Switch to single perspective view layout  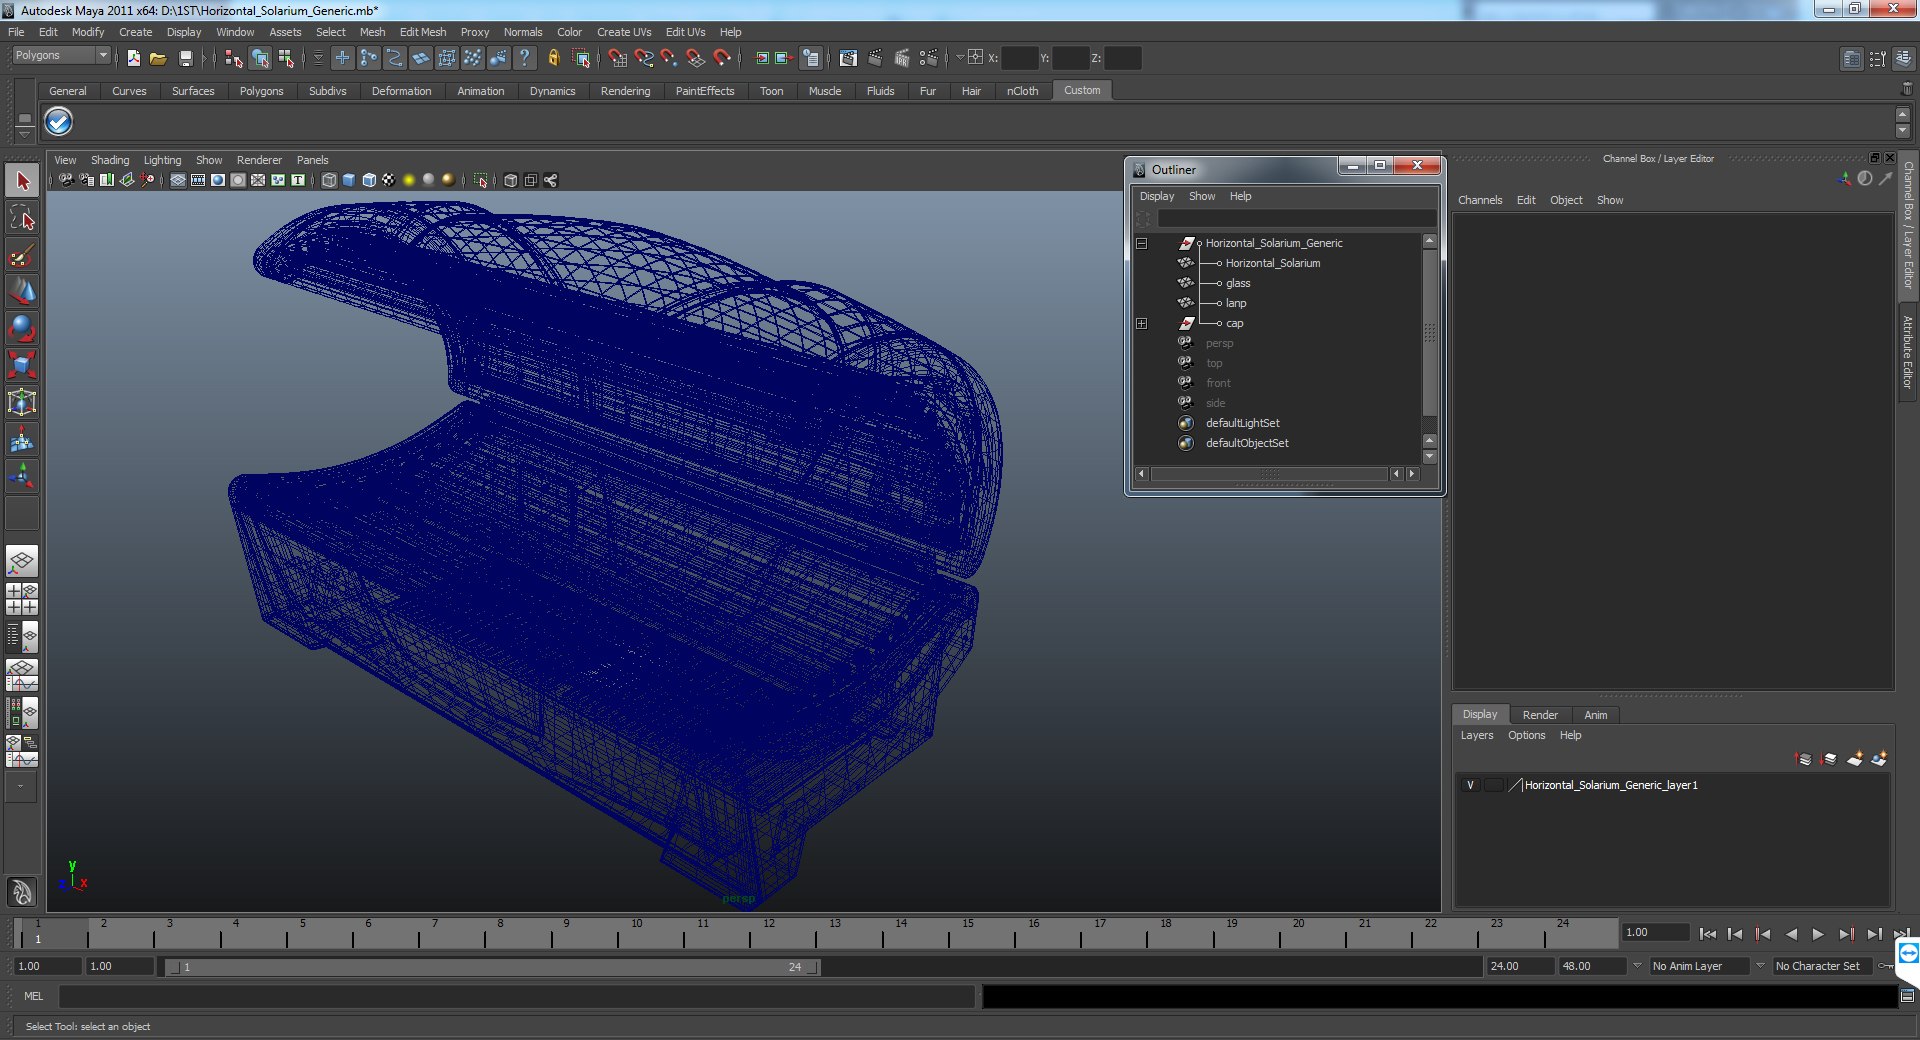pyautogui.click(x=22, y=561)
